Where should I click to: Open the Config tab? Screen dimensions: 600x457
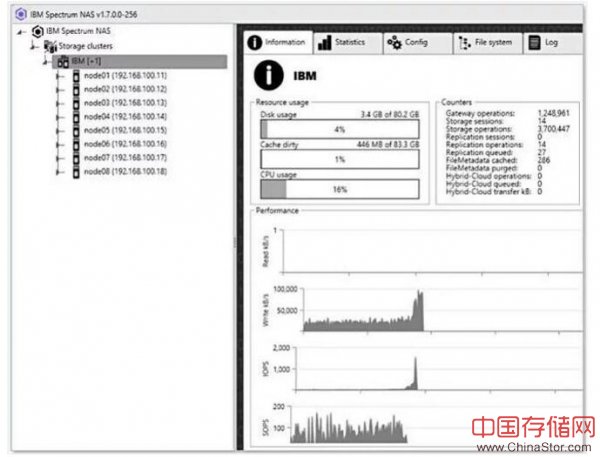[x=407, y=43]
